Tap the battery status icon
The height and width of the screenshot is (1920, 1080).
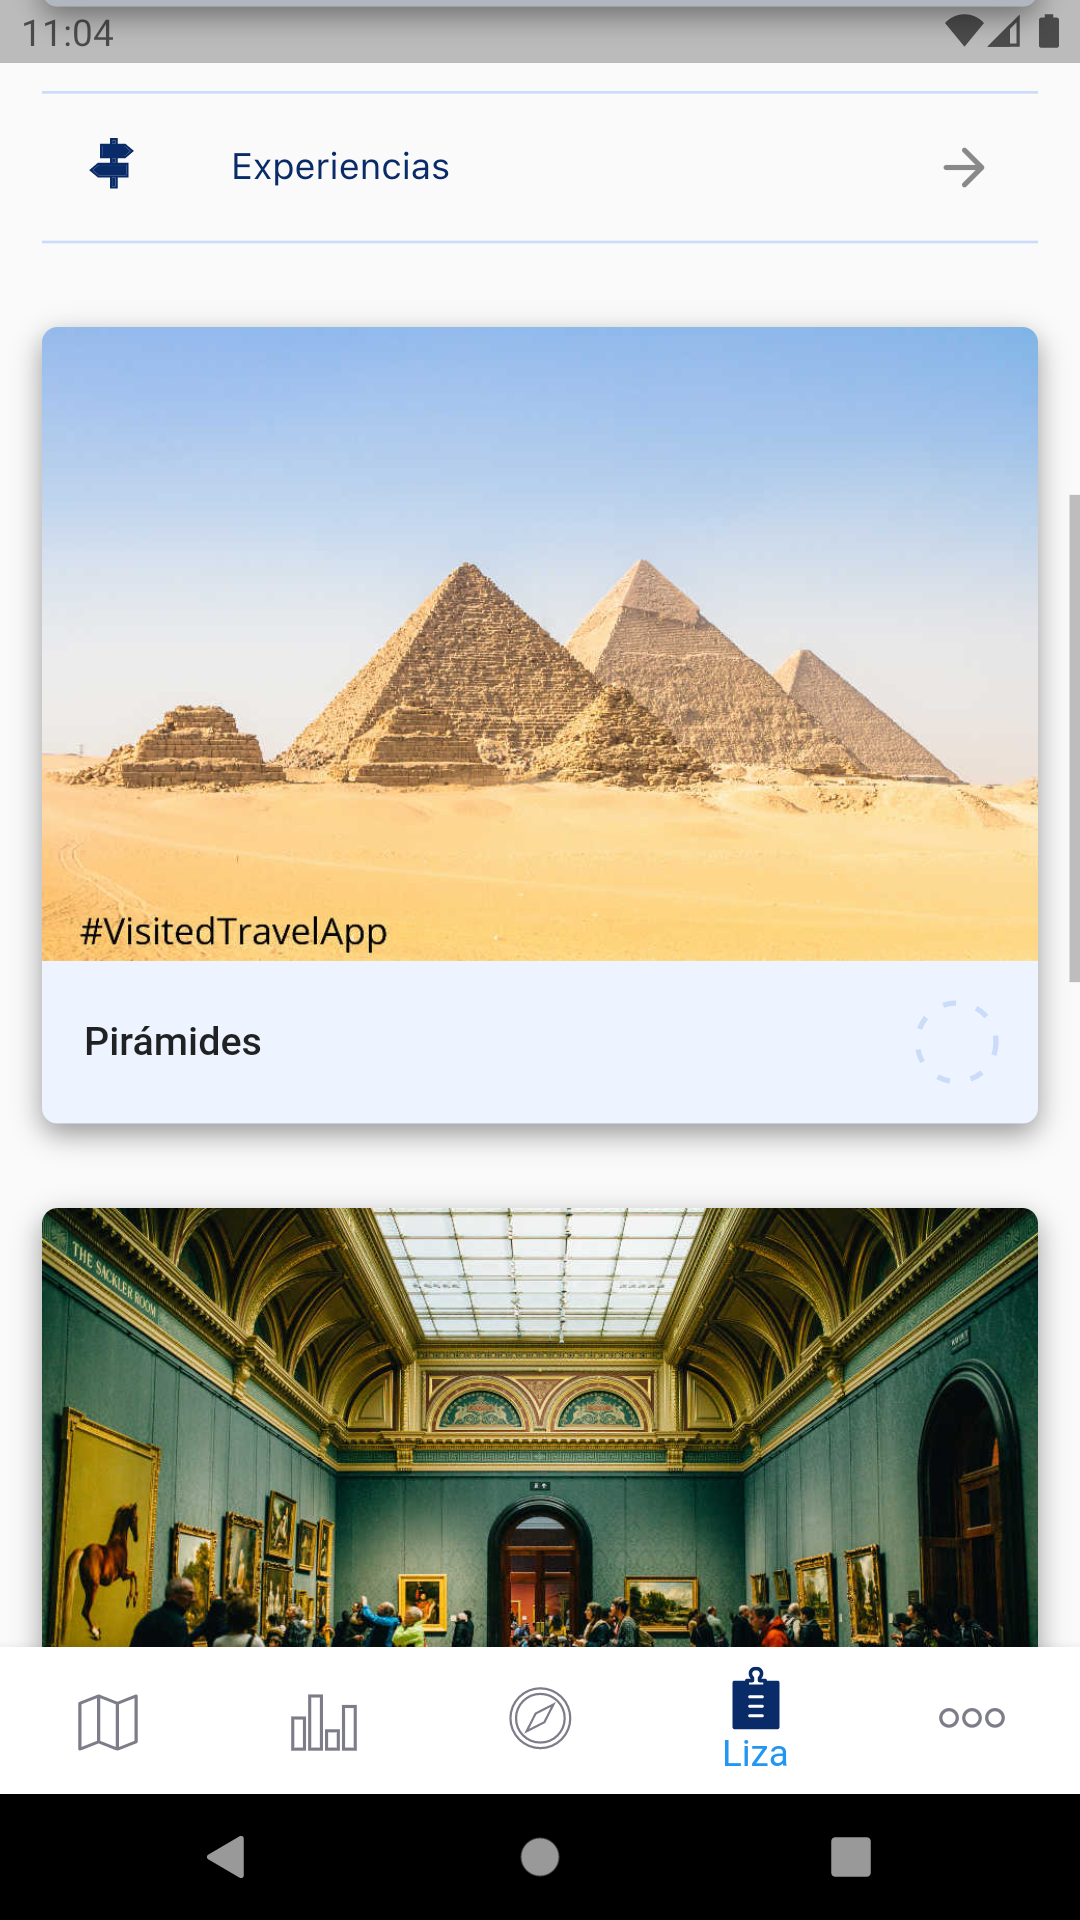(1049, 31)
